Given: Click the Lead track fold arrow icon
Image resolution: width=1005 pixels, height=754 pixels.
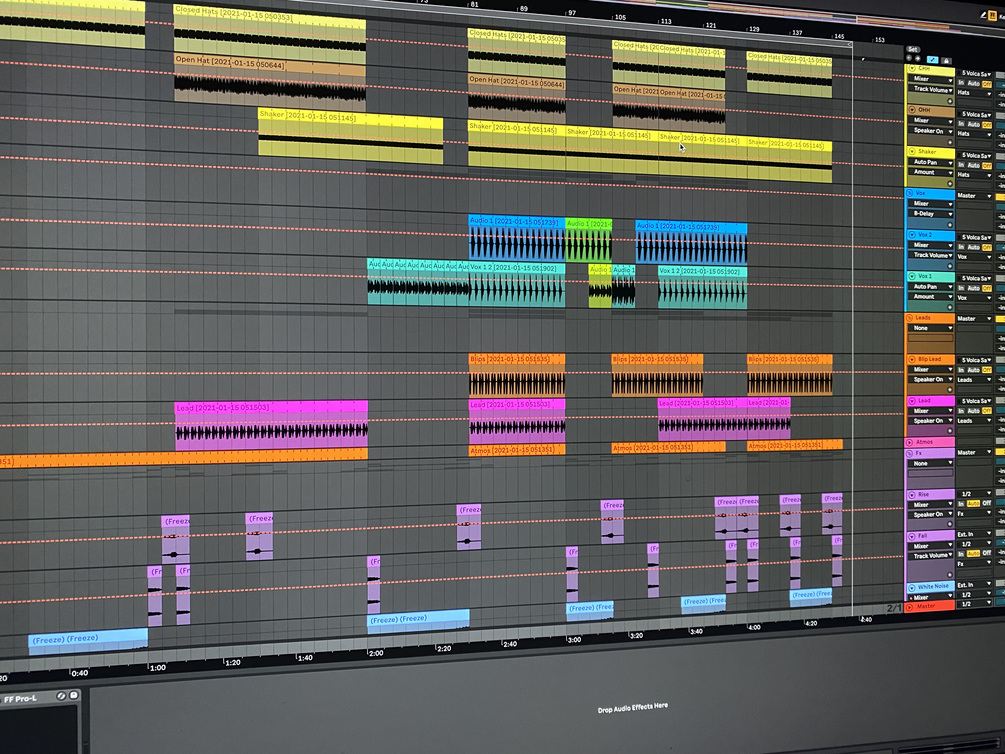Looking at the screenshot, I should [x=912, y=401].
